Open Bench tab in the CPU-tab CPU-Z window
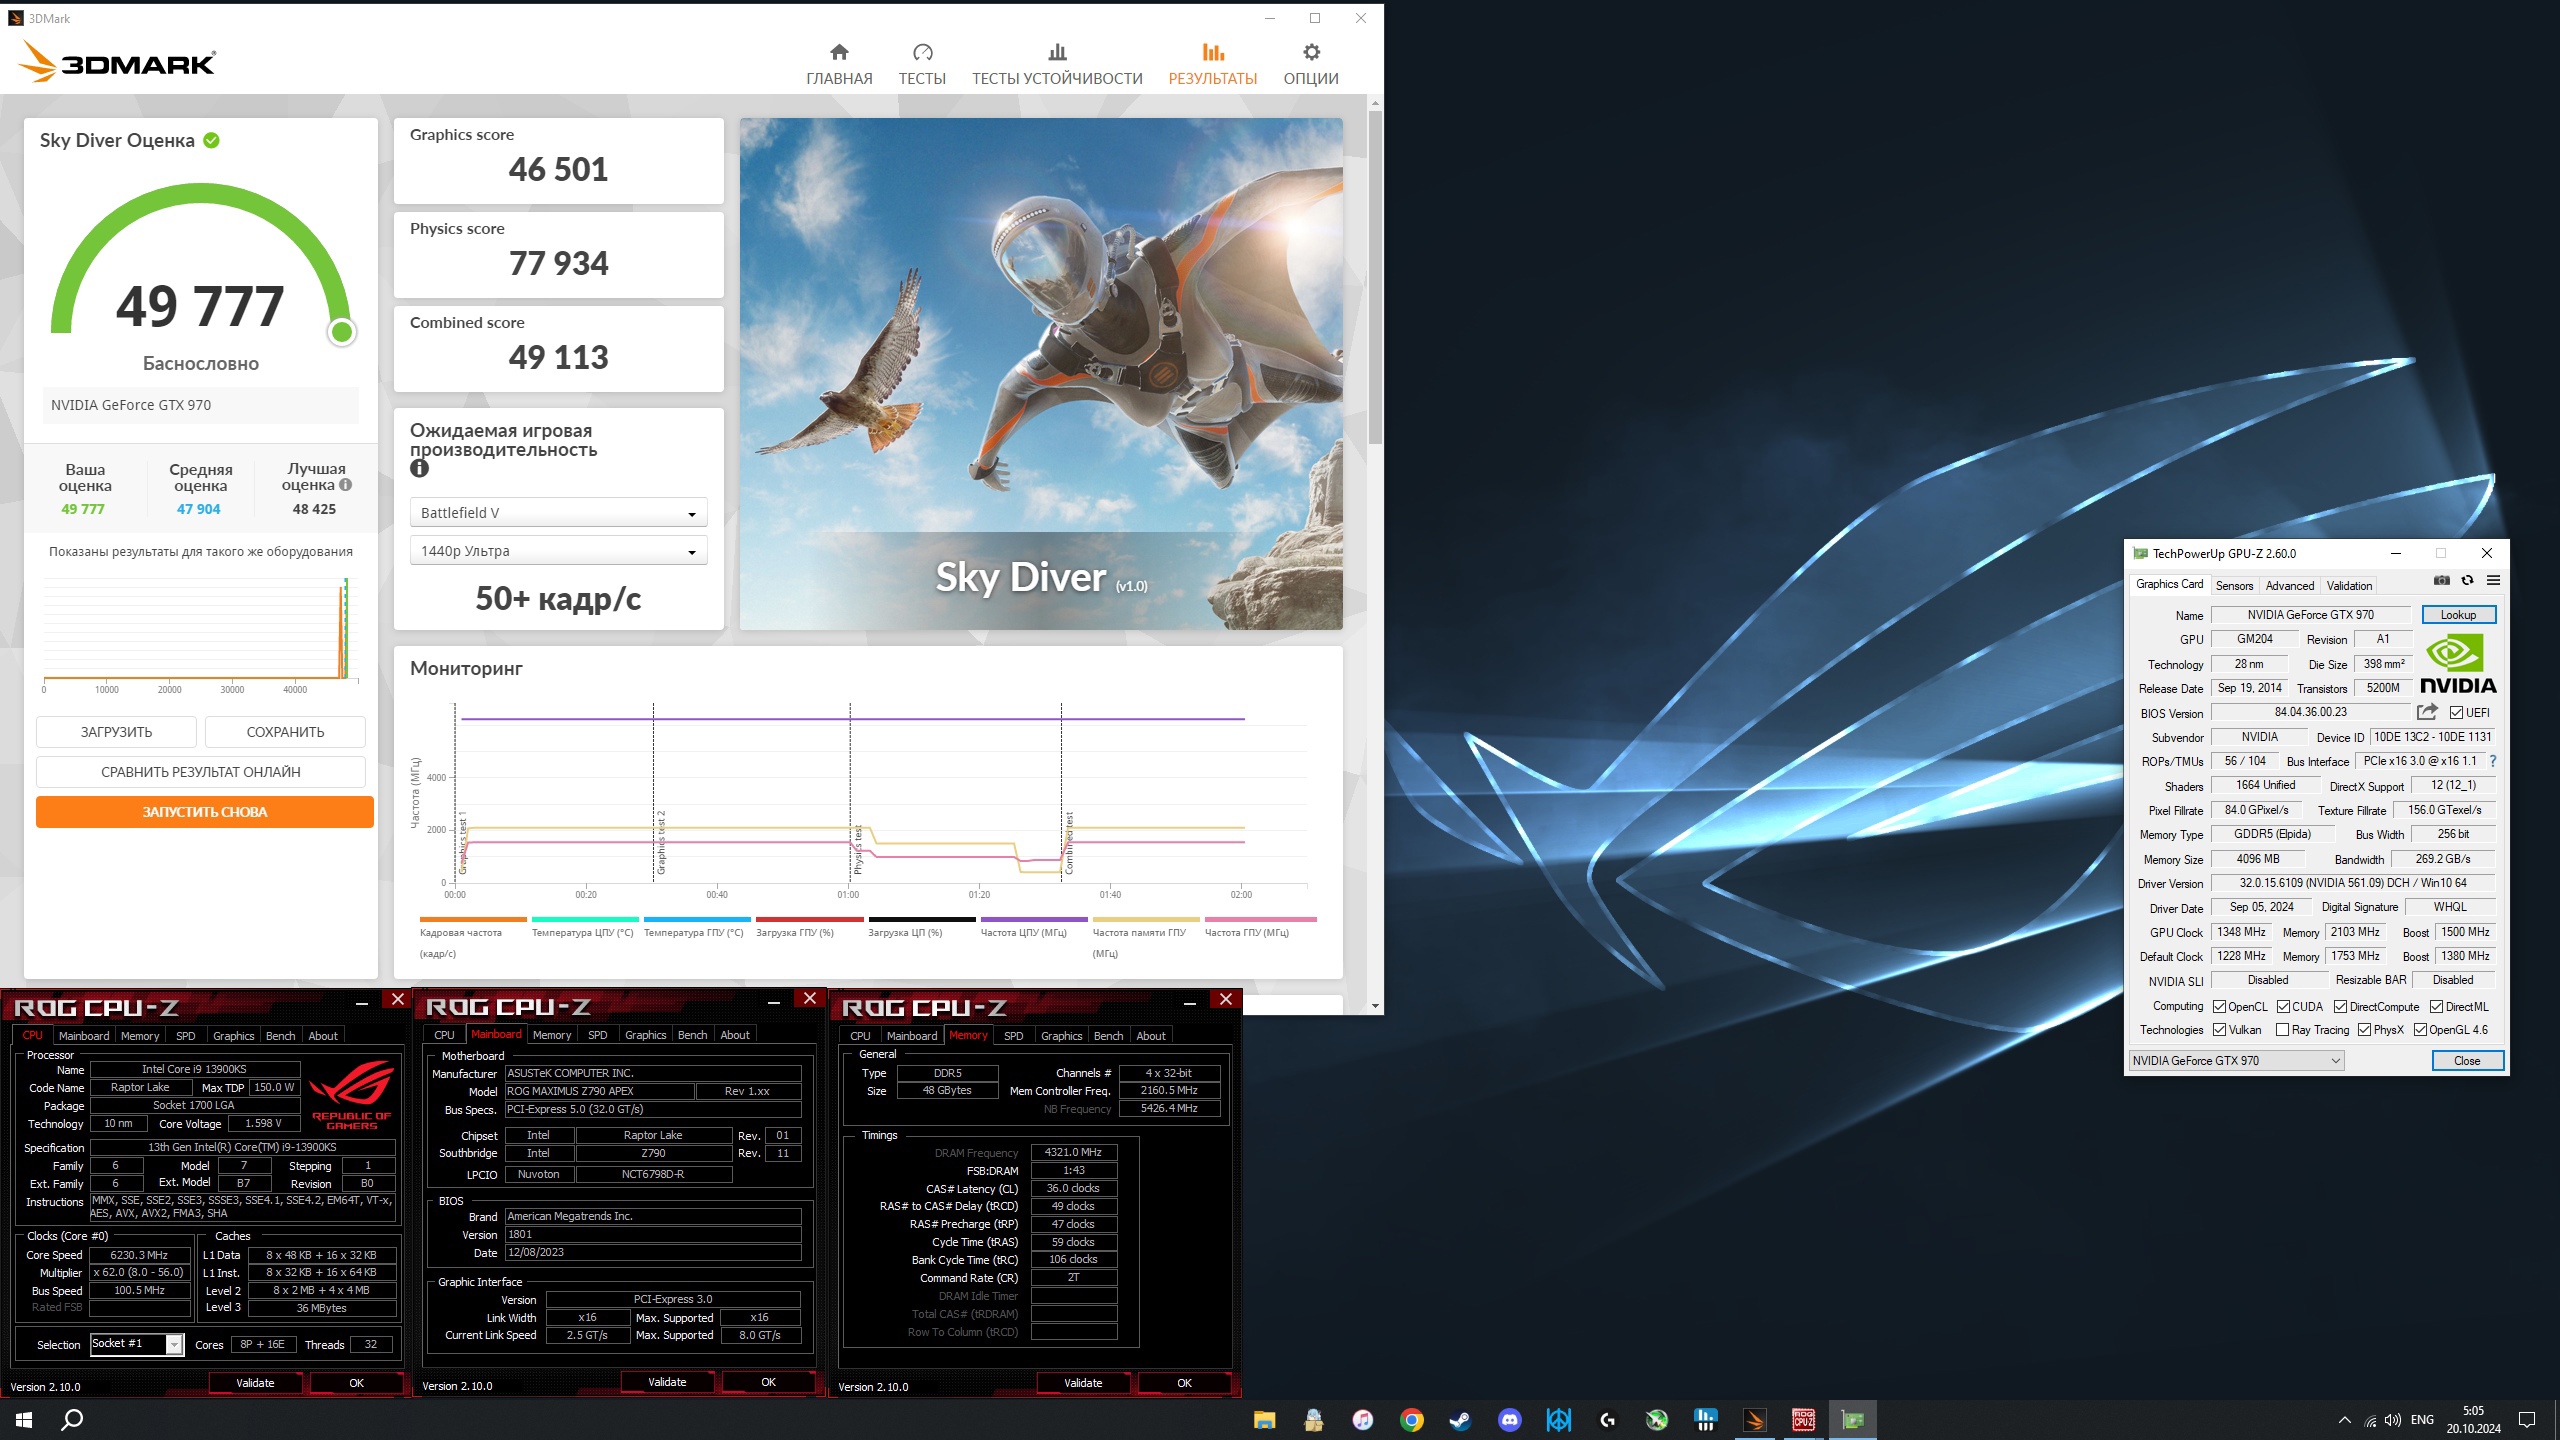Image resolution: width=2560 pixels, height=1440 pixels. point(280,1036)
